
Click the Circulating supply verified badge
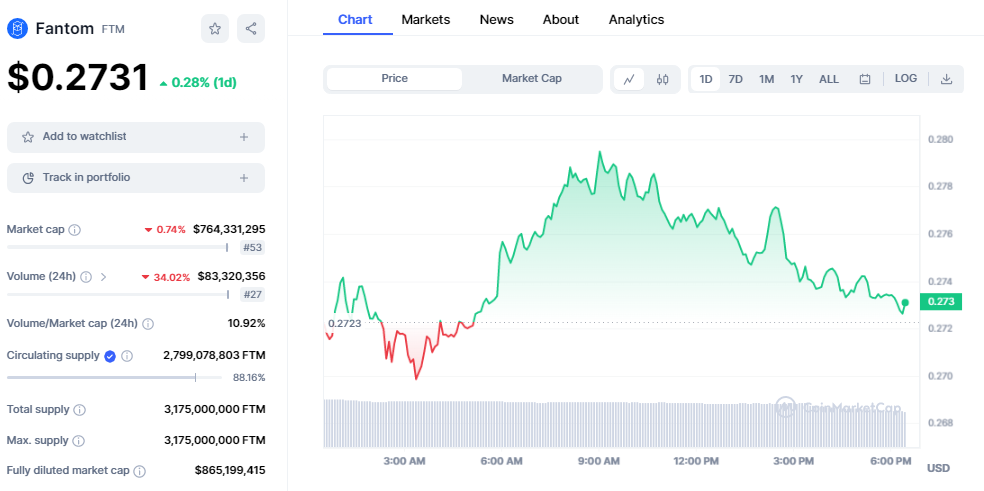click(x=110, y=356)
